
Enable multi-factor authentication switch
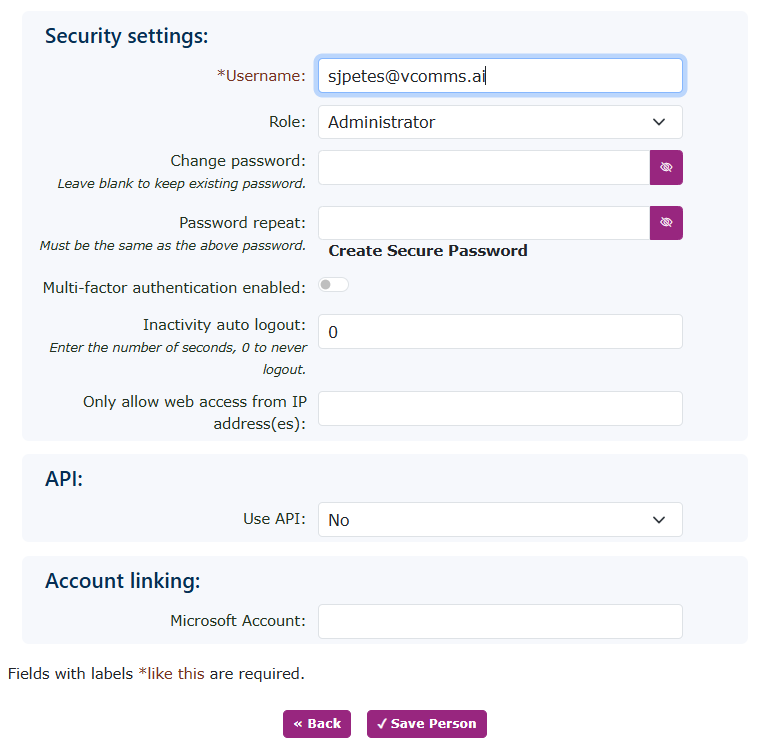coord(333,285)
